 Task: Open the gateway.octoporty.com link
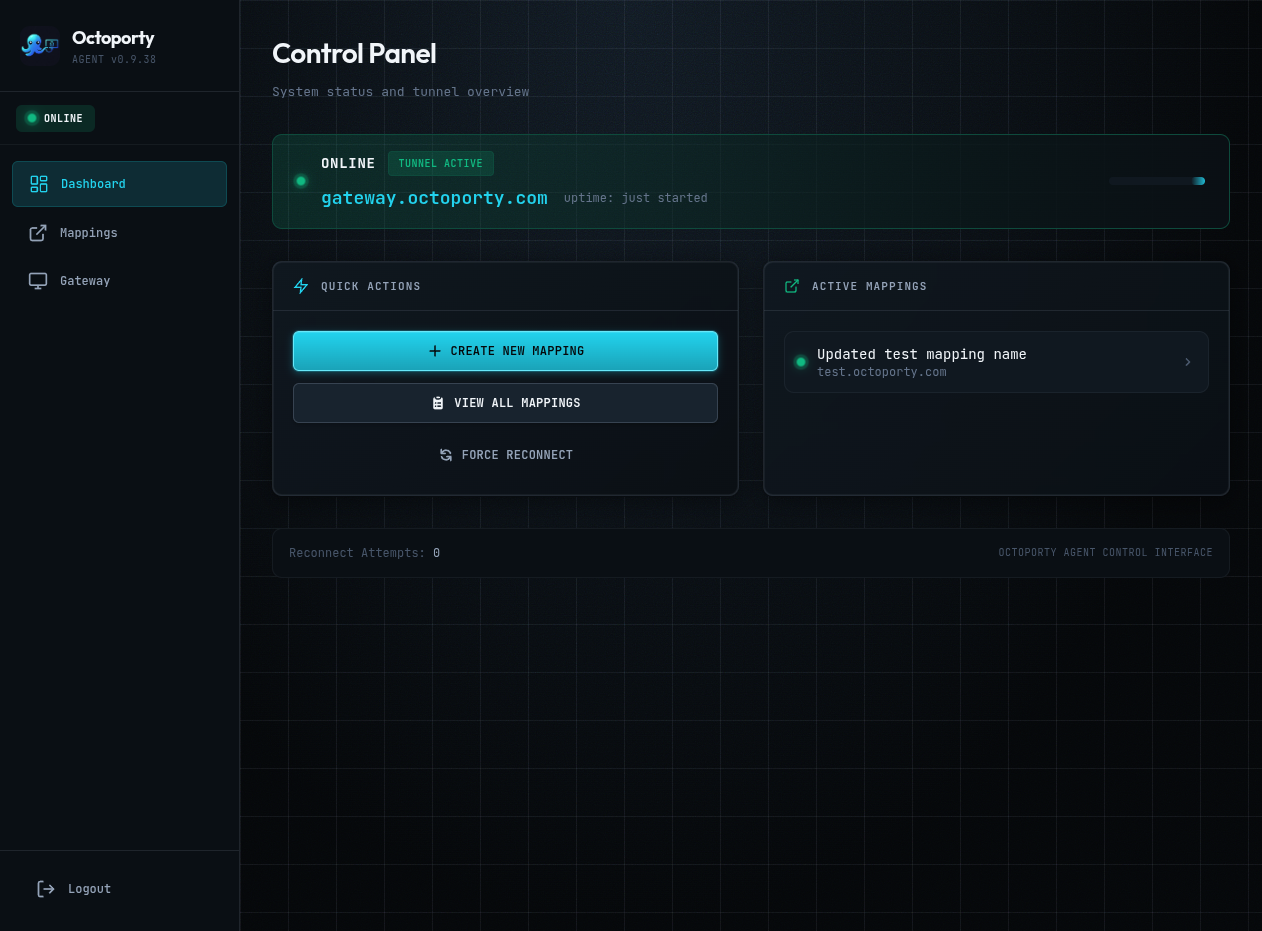[434, 198]
